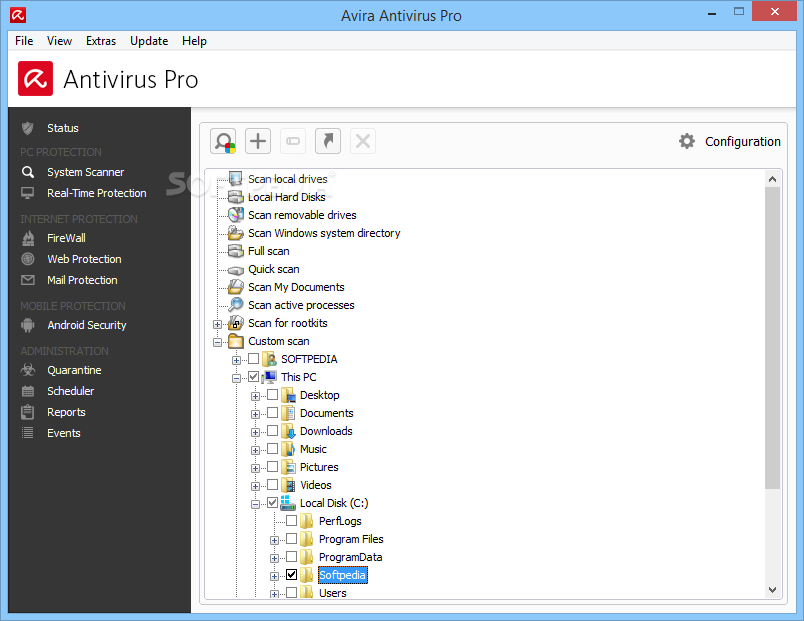Open Real-Time Protection section
Image resolution: width=804 pixels, height=621 pixels.
(x=97, y=193)
